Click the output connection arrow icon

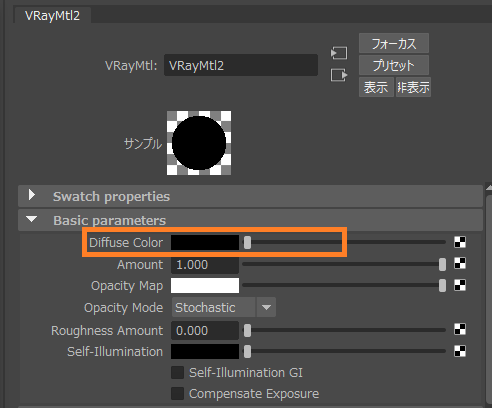339,75
